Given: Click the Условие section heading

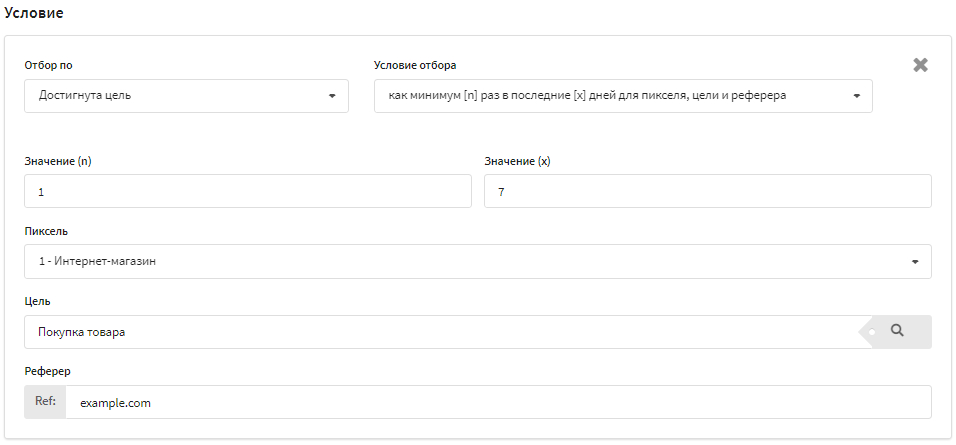Looking at the screenshot, I should (35, 13).
